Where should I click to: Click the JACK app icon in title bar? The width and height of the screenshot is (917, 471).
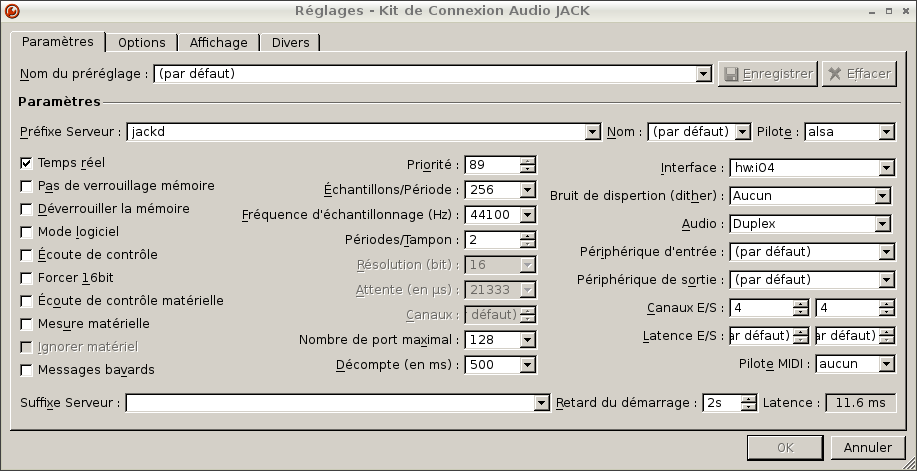click(x=11, y=11)
